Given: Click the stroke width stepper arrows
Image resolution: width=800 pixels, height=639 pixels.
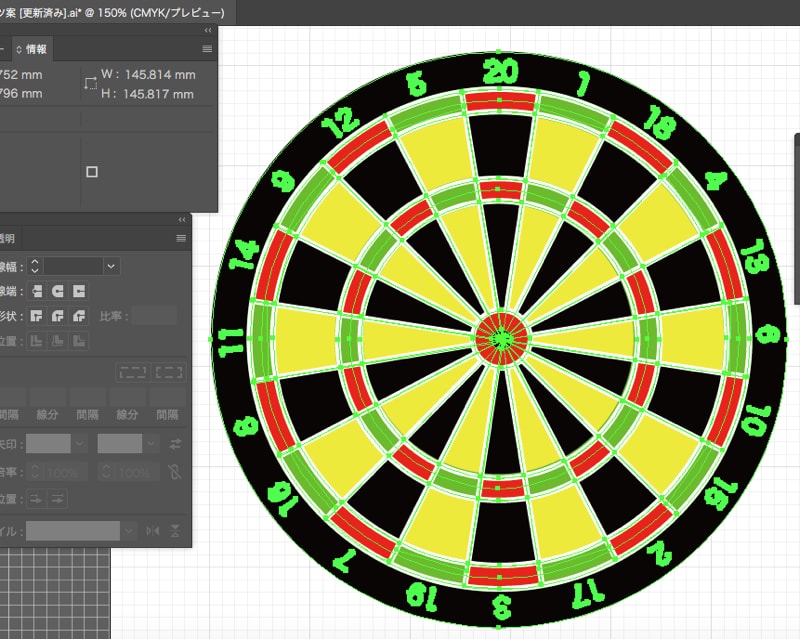Looking at the screenshot, I should (x=35, y=266).
